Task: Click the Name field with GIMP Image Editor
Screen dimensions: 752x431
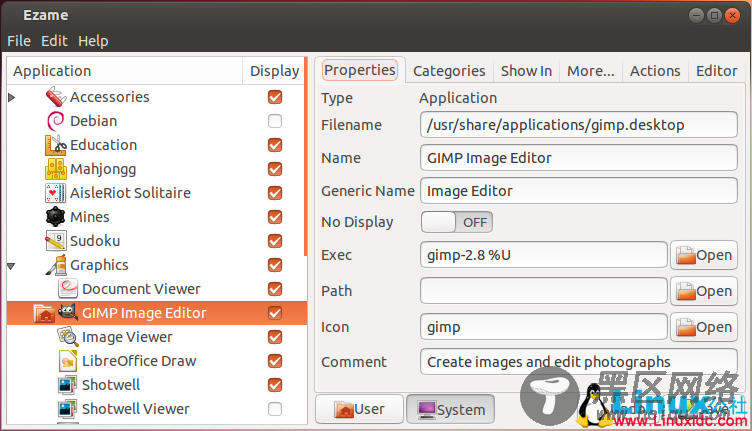Action: click(579, 158)
